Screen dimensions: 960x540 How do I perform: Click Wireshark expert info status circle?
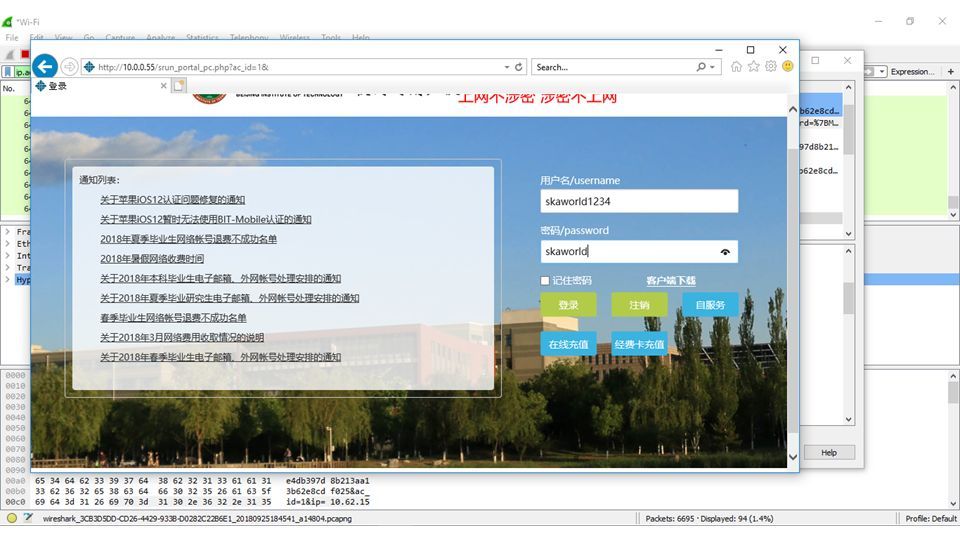[12, 518]
